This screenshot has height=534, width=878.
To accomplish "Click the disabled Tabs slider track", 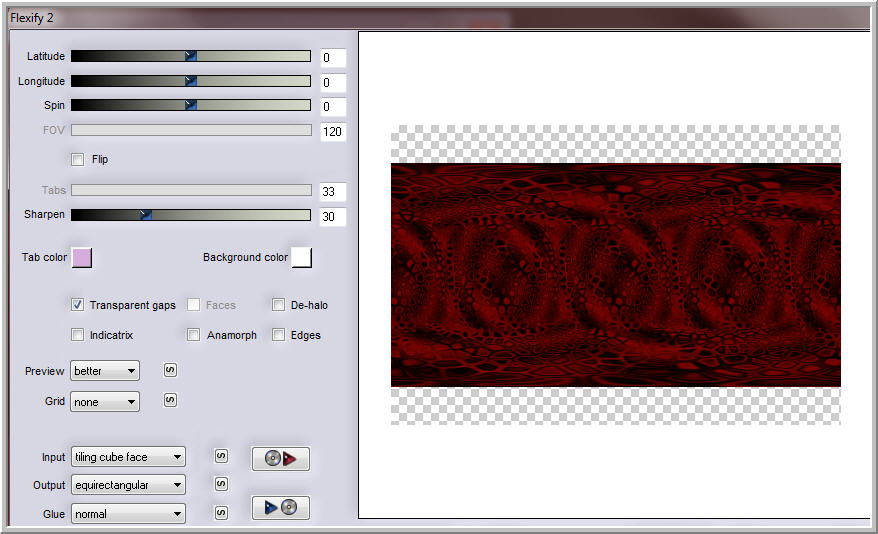I will tap(192, 190).
